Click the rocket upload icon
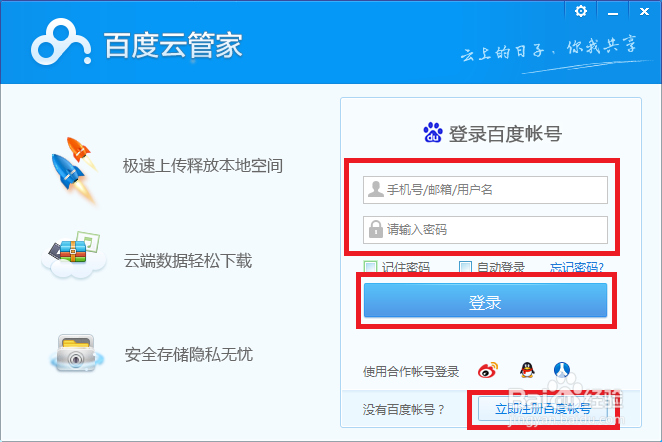662x442 pixels. pyautogui.click(x=74, y=171)
